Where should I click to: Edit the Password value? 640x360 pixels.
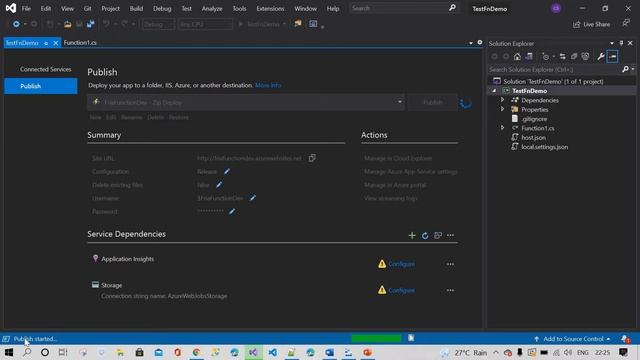232,211
